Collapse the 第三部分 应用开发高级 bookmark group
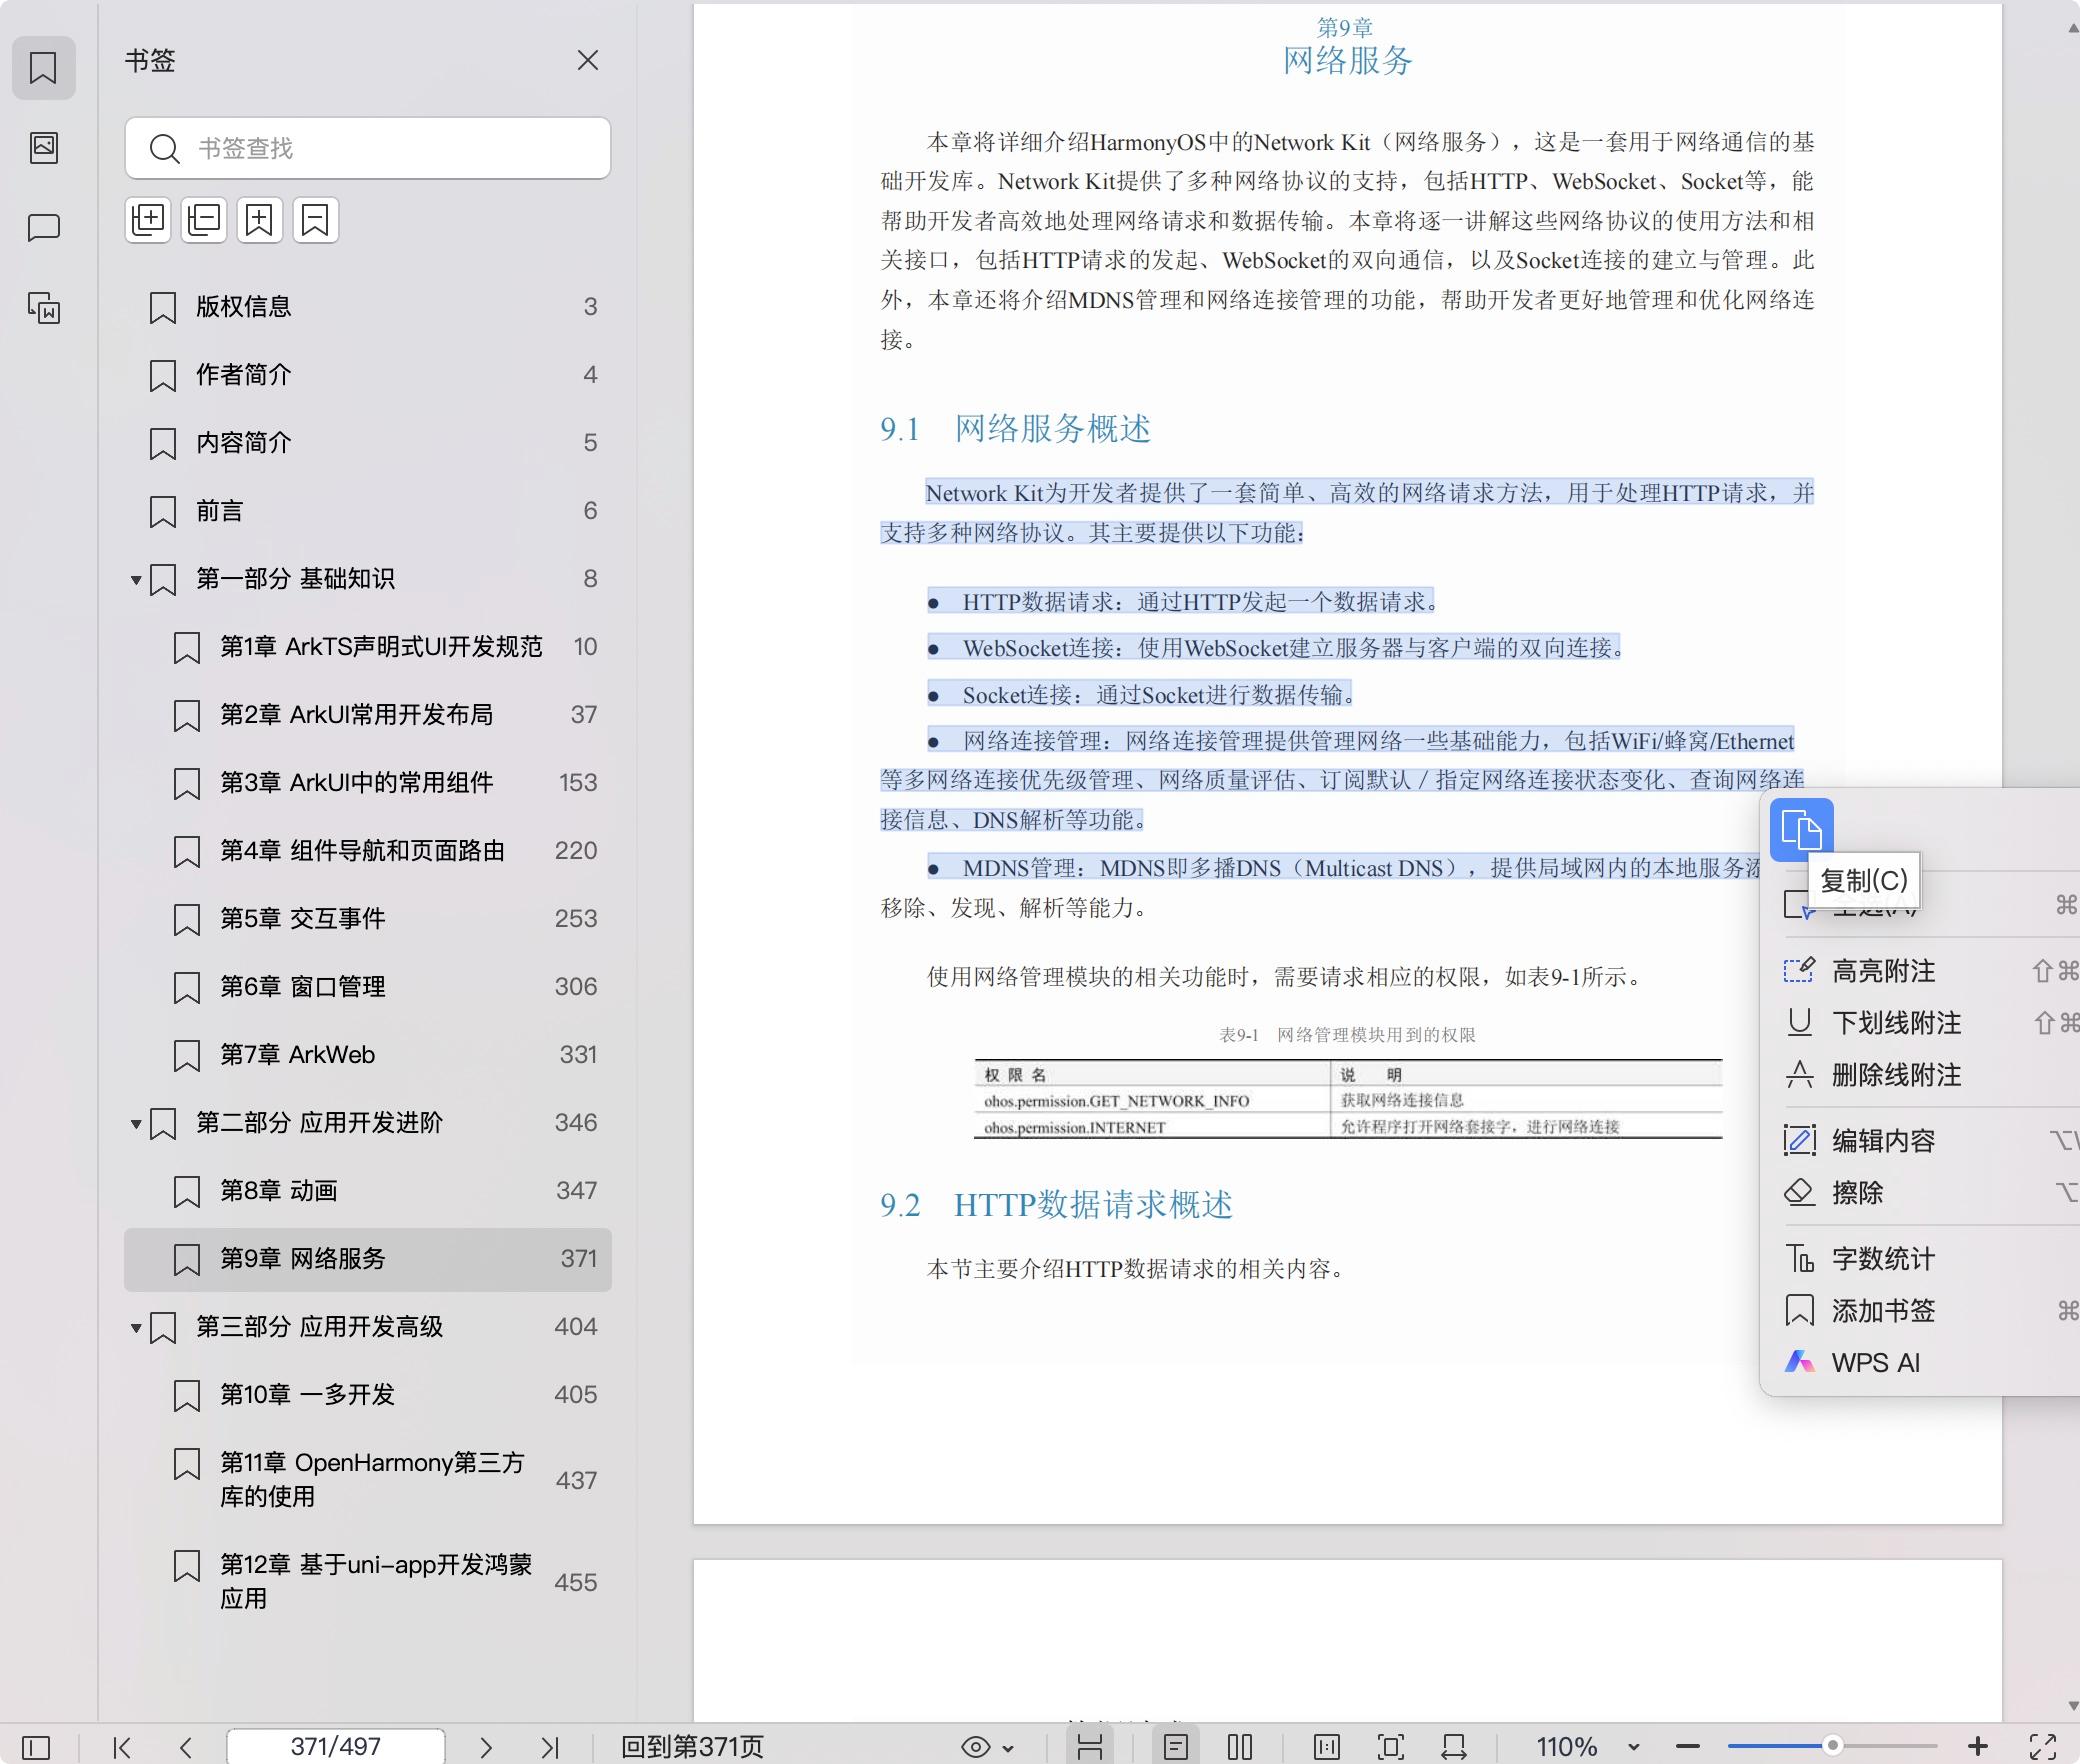Image resolution: width=2080 pixels, height=1764 pixels. (136, 1327)
